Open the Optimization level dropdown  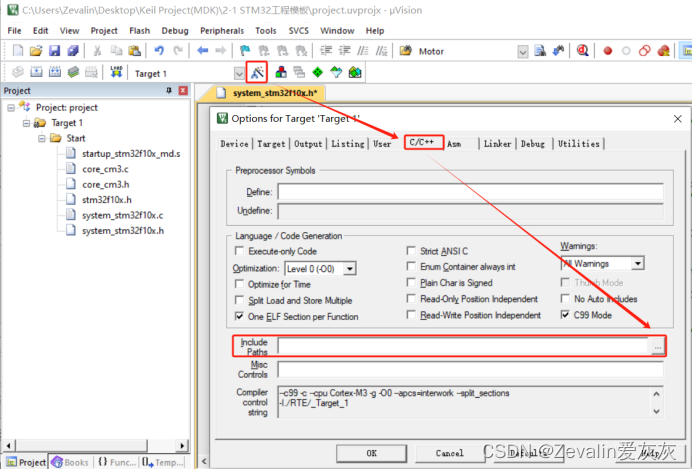tap(350, 268)
